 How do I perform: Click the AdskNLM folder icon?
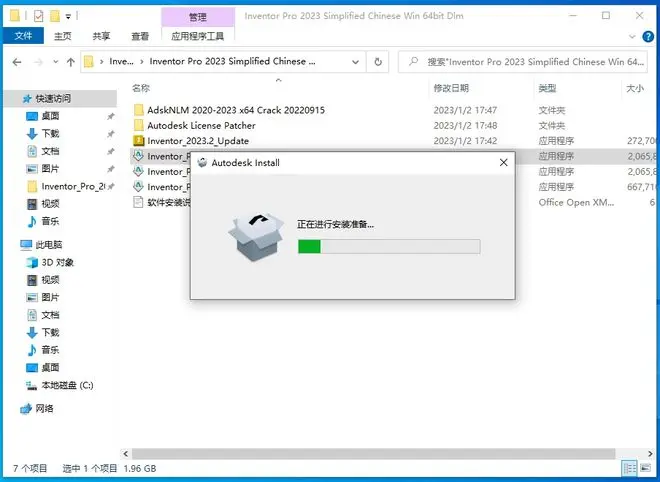point(138,110)
